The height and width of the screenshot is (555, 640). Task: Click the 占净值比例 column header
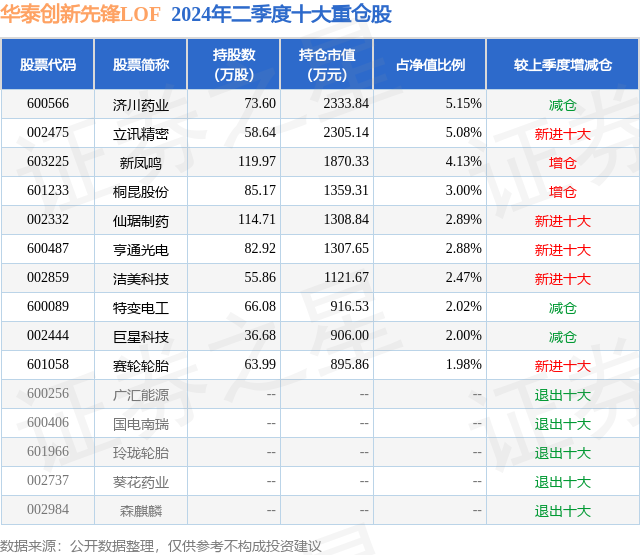(430, 64)
